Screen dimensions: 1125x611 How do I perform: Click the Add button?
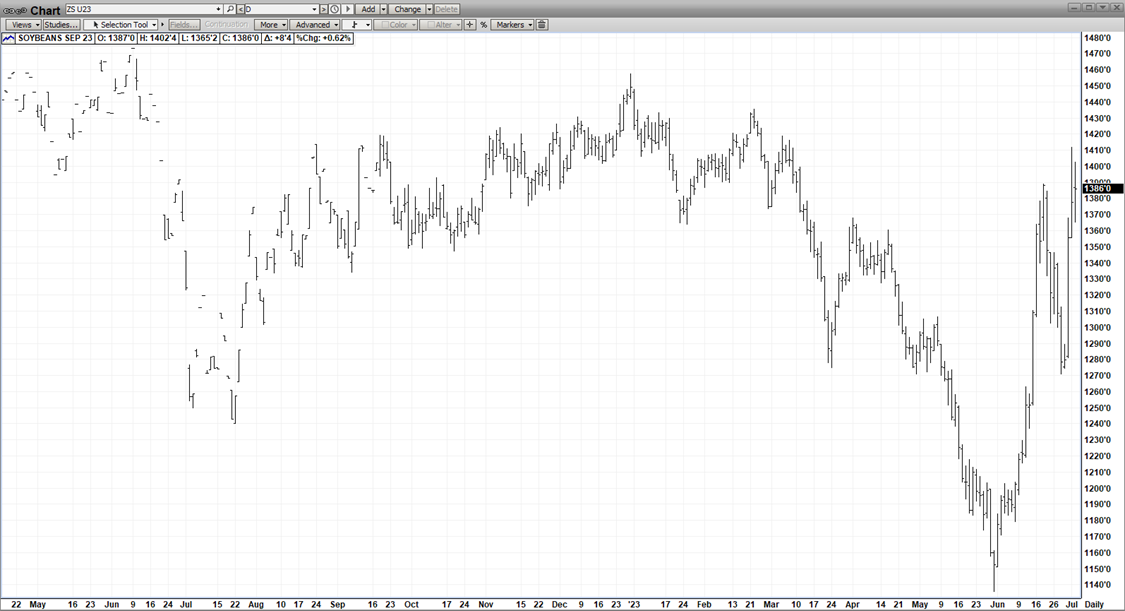pos(368,9)
